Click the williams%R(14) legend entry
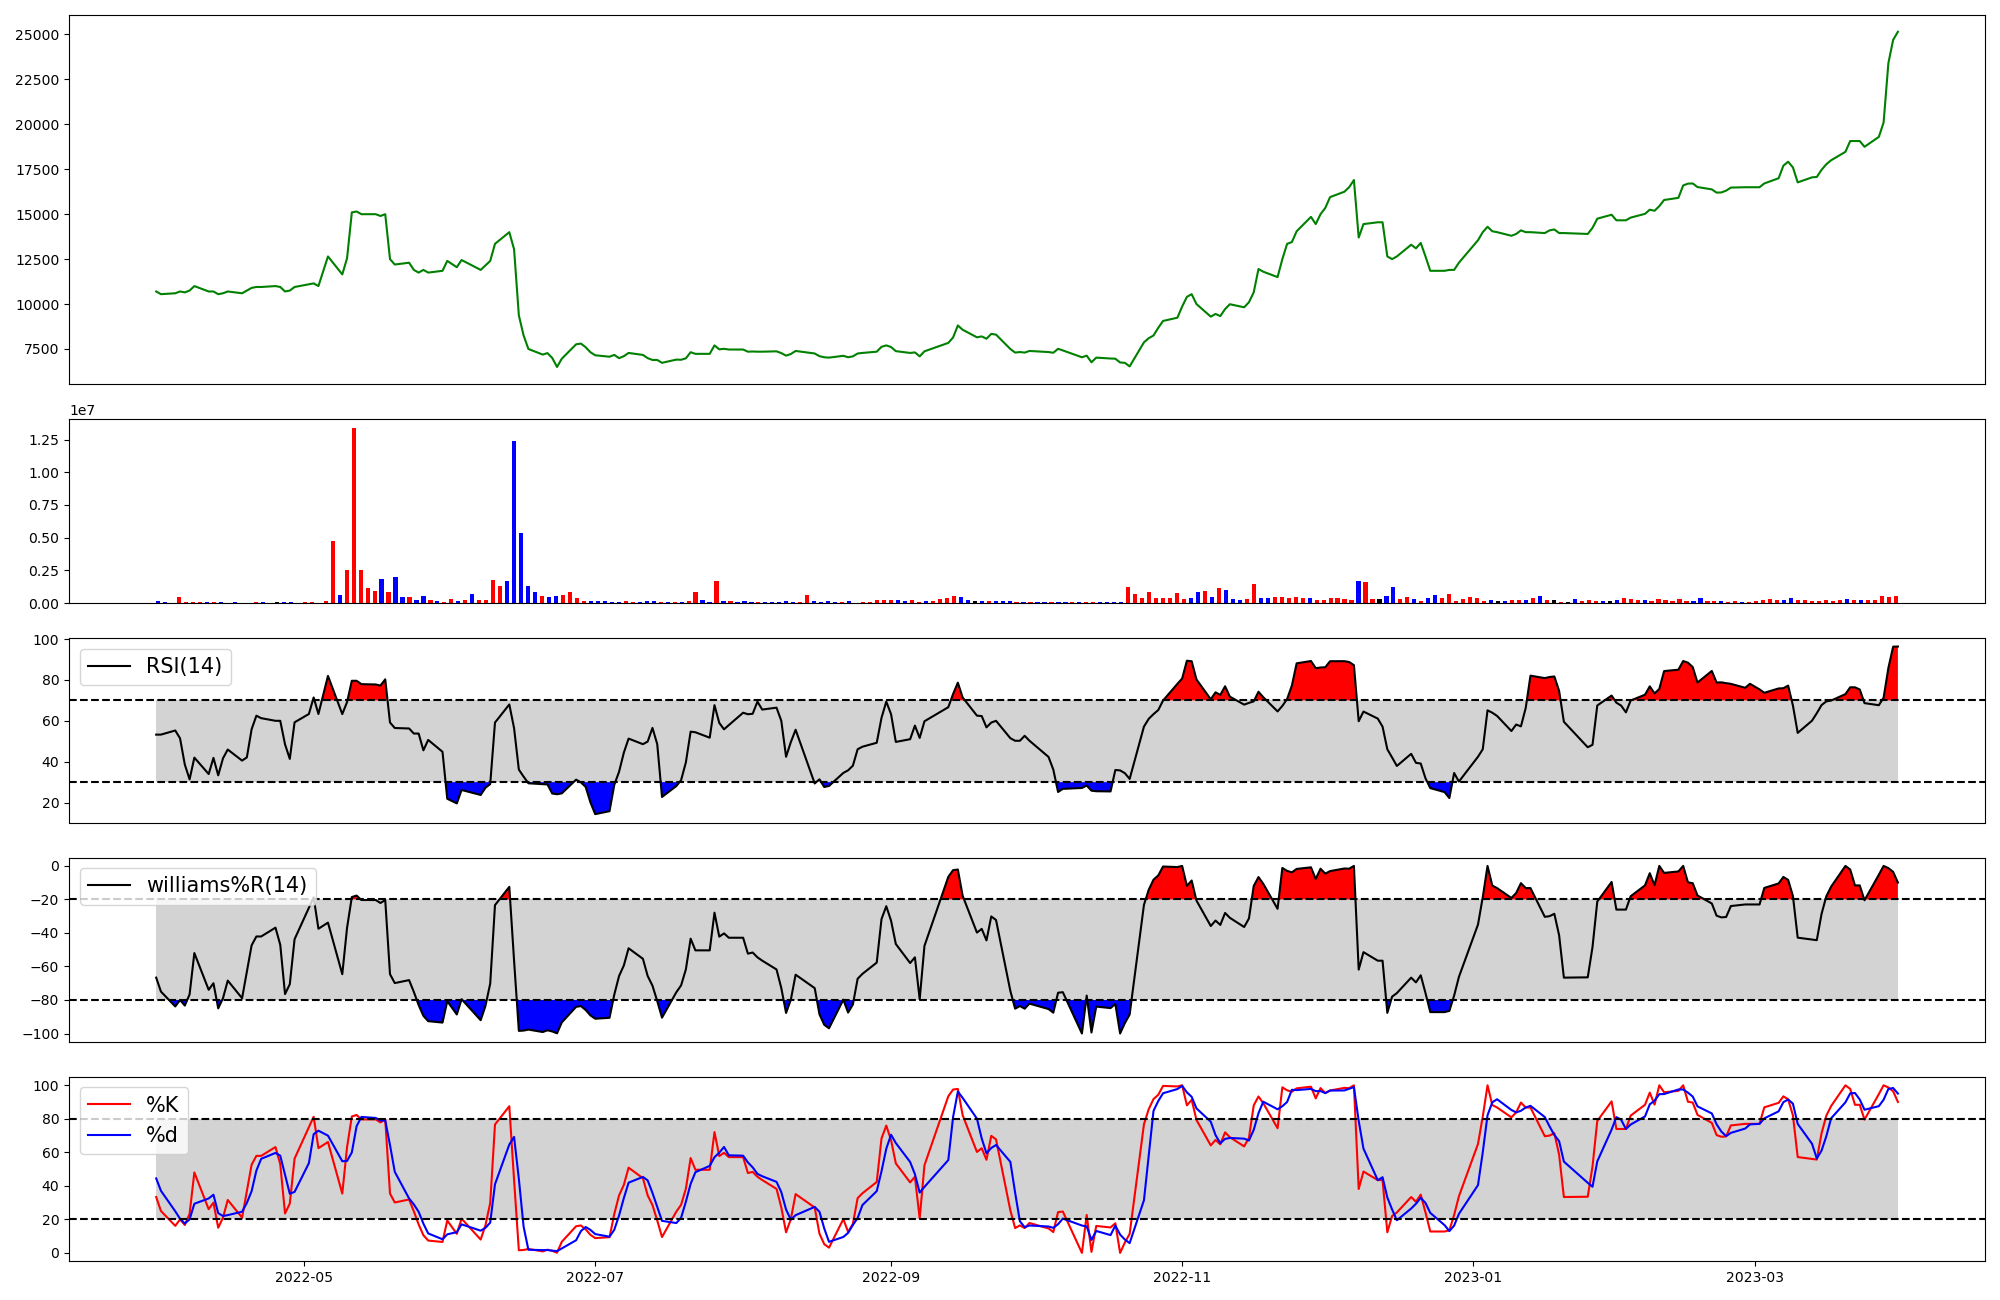This screenshot has height=1300, width=2000. pos(226,885)
